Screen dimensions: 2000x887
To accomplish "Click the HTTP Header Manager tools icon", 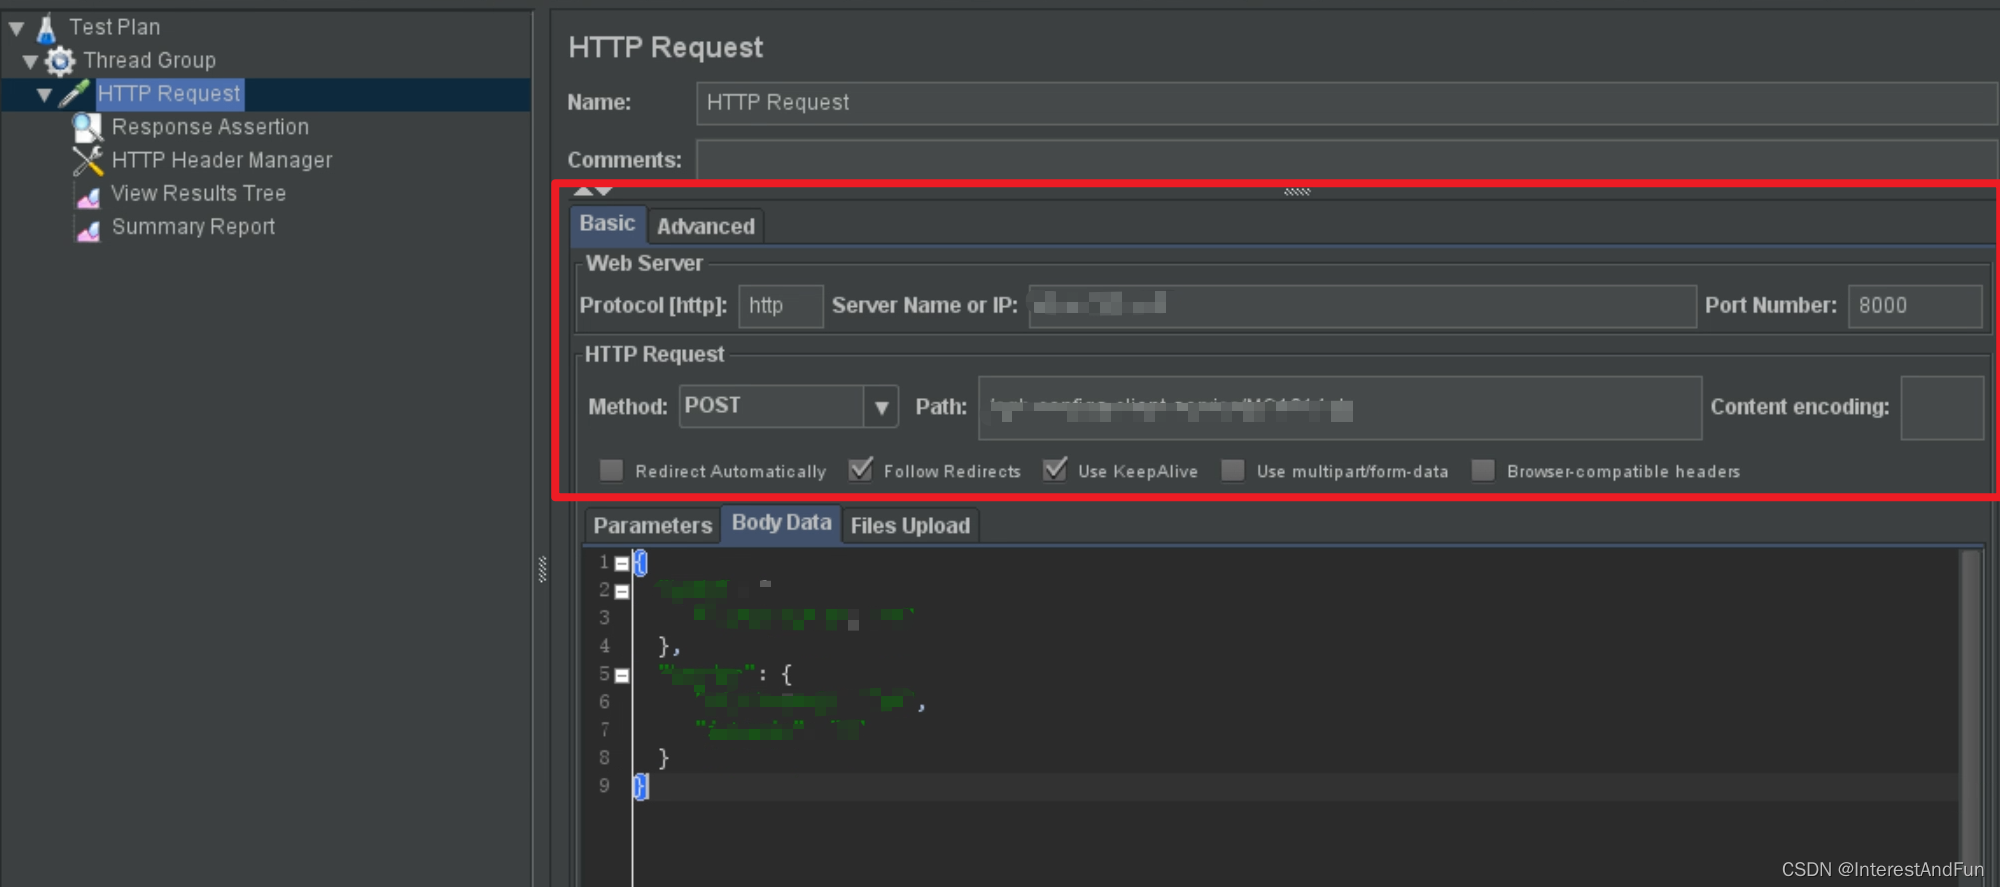I will [88, 160].
